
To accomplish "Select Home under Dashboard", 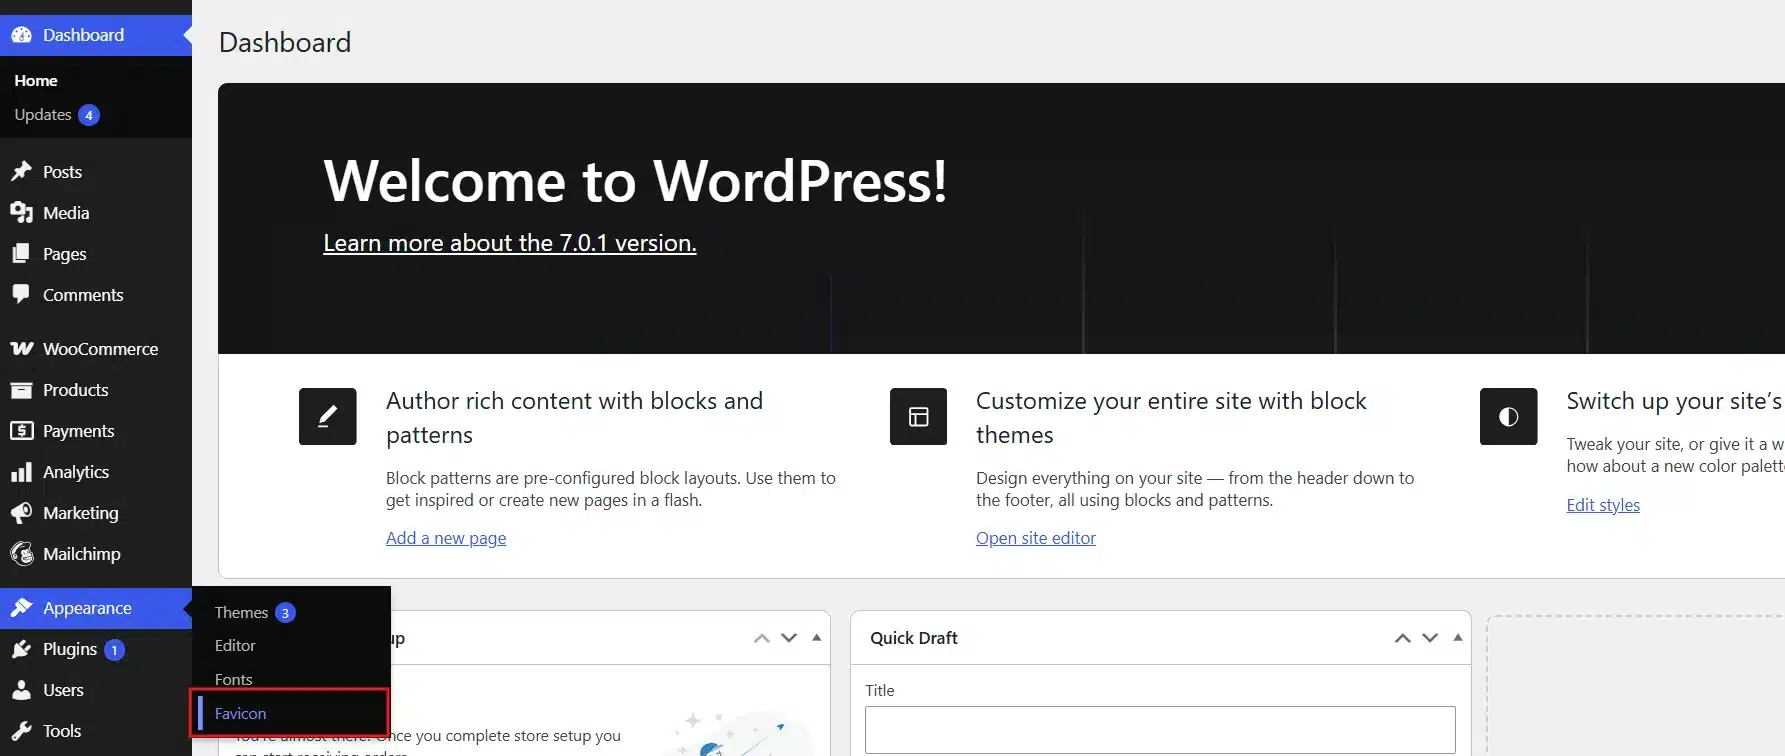I will pos(36,81).
